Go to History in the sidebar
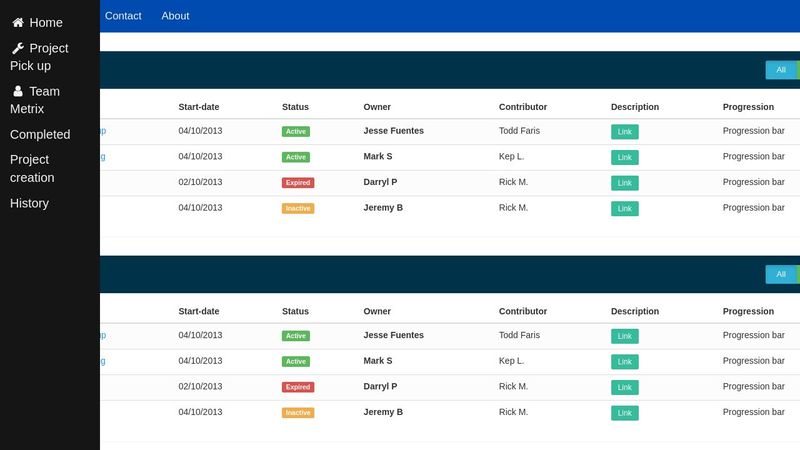Image resolution: width=800 pixels, height=450 pixels. coord(29,203)
